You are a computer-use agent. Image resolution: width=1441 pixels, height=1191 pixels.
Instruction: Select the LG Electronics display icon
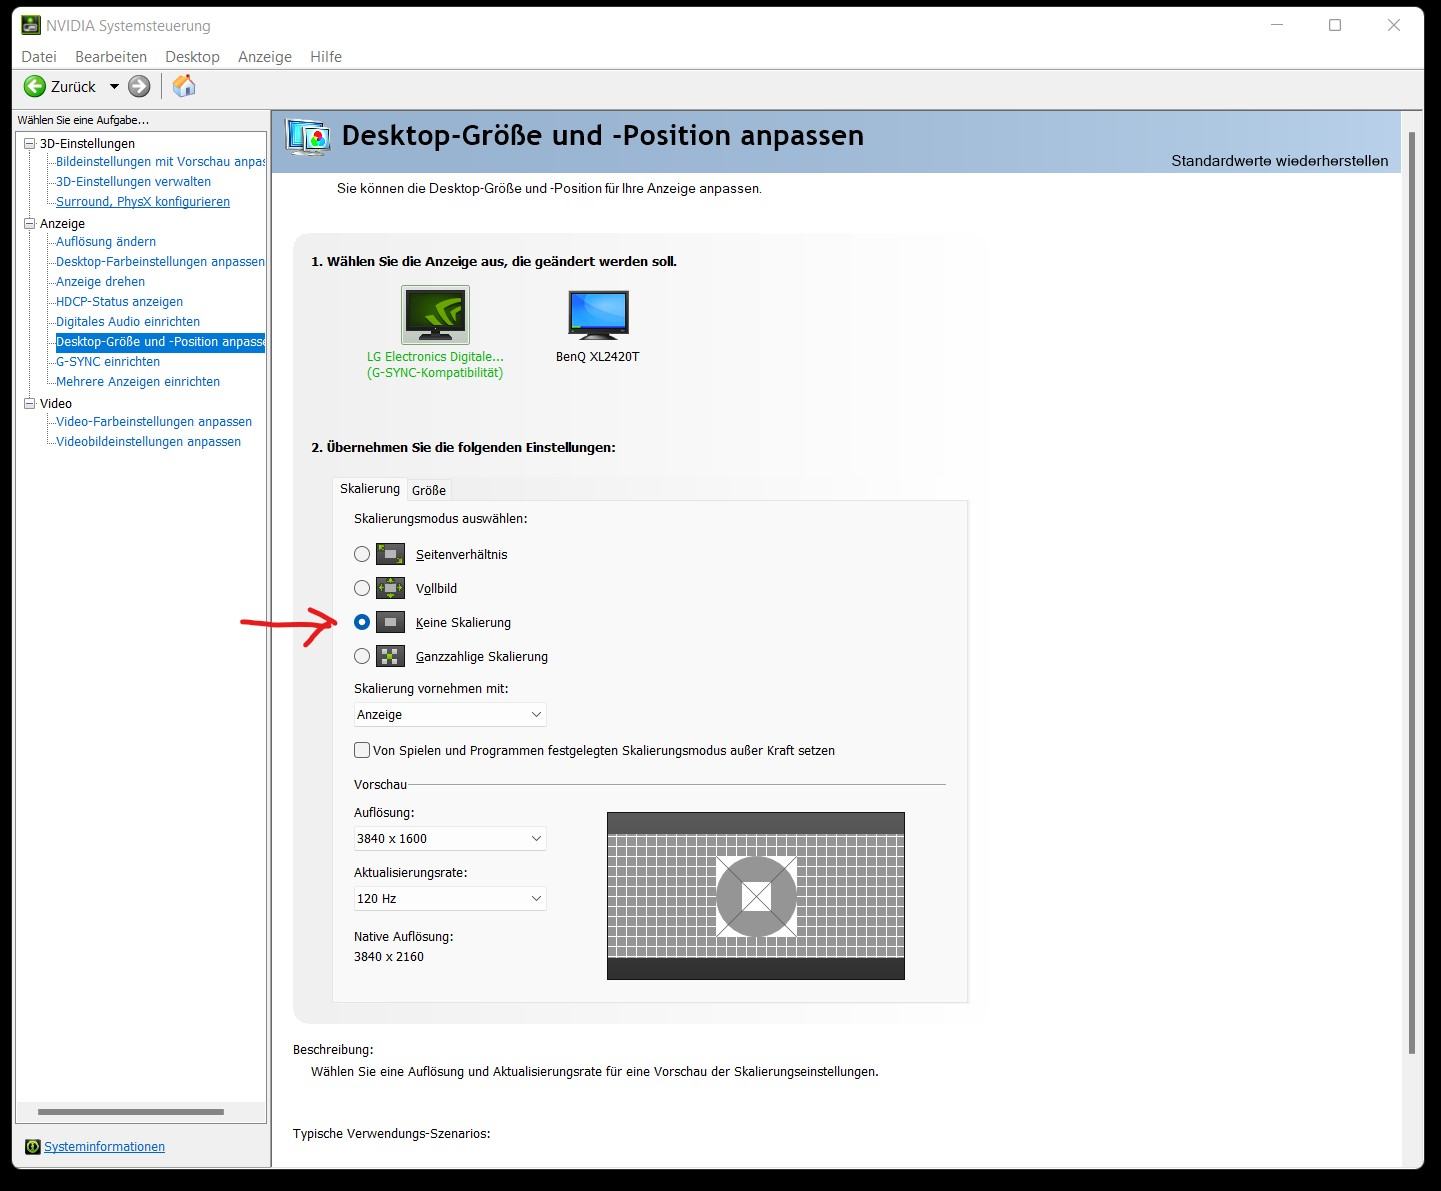[435, 315]
